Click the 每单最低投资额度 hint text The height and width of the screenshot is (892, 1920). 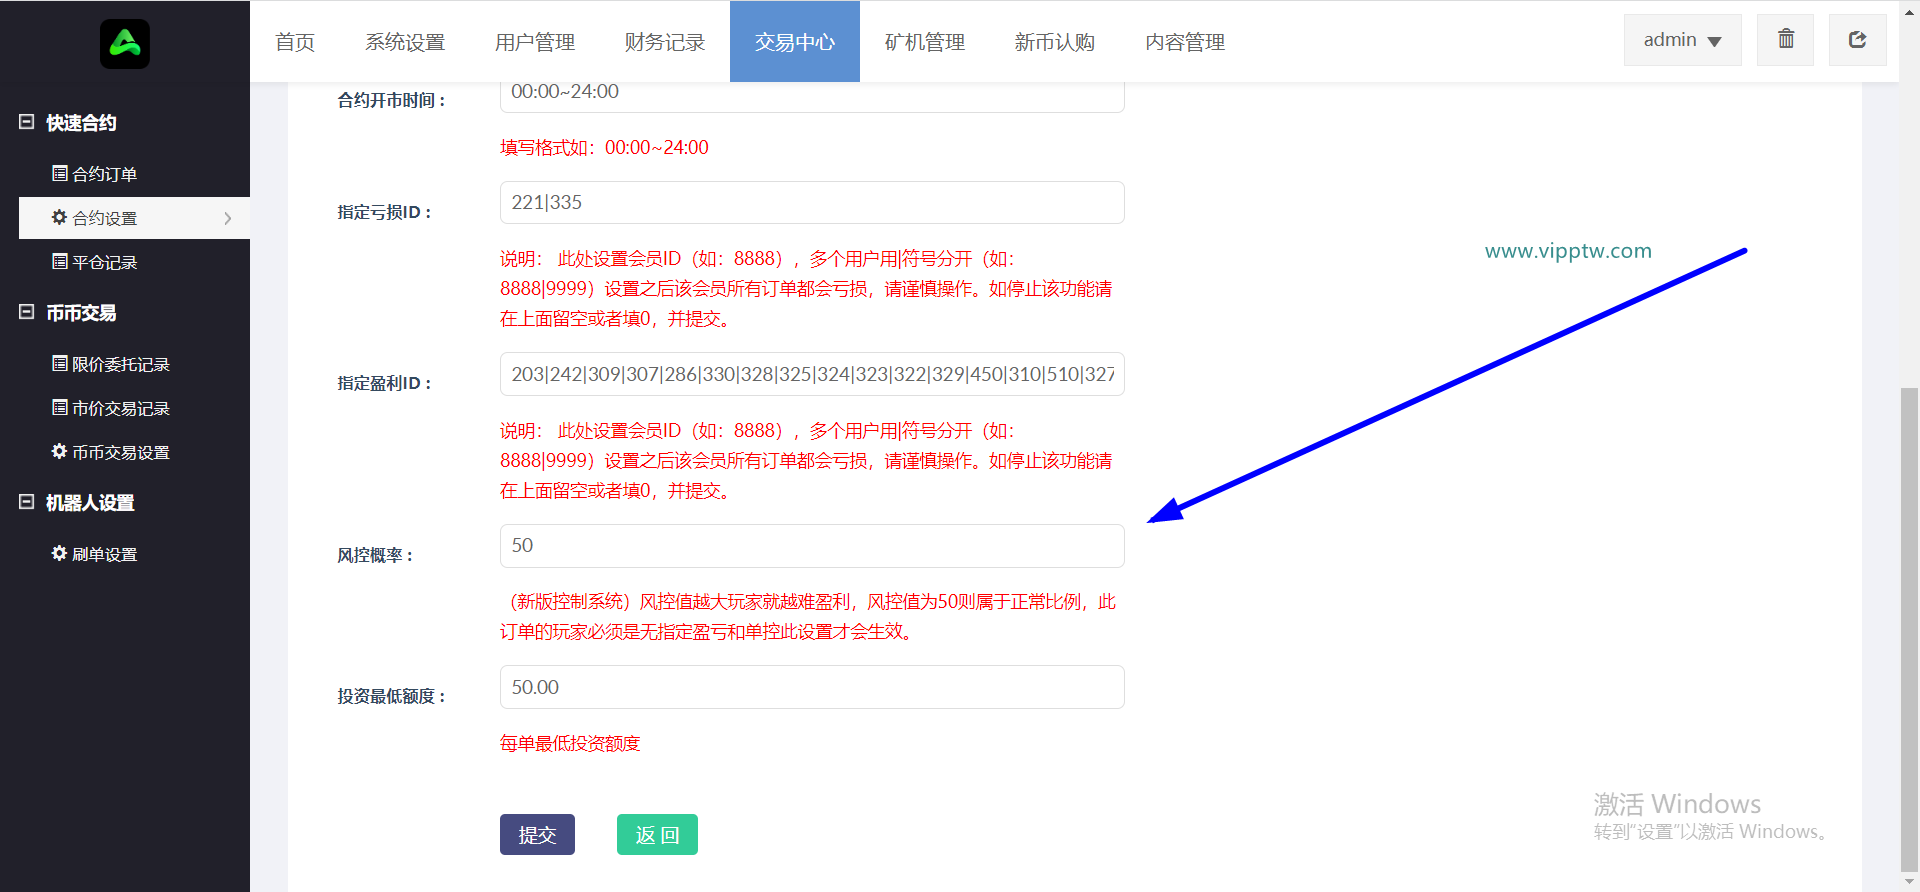(570, 743)
